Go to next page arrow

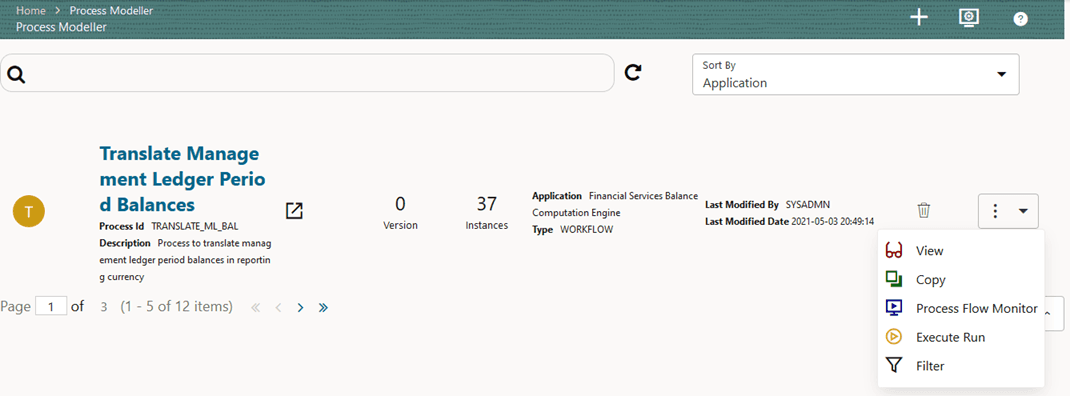point(300,308)
